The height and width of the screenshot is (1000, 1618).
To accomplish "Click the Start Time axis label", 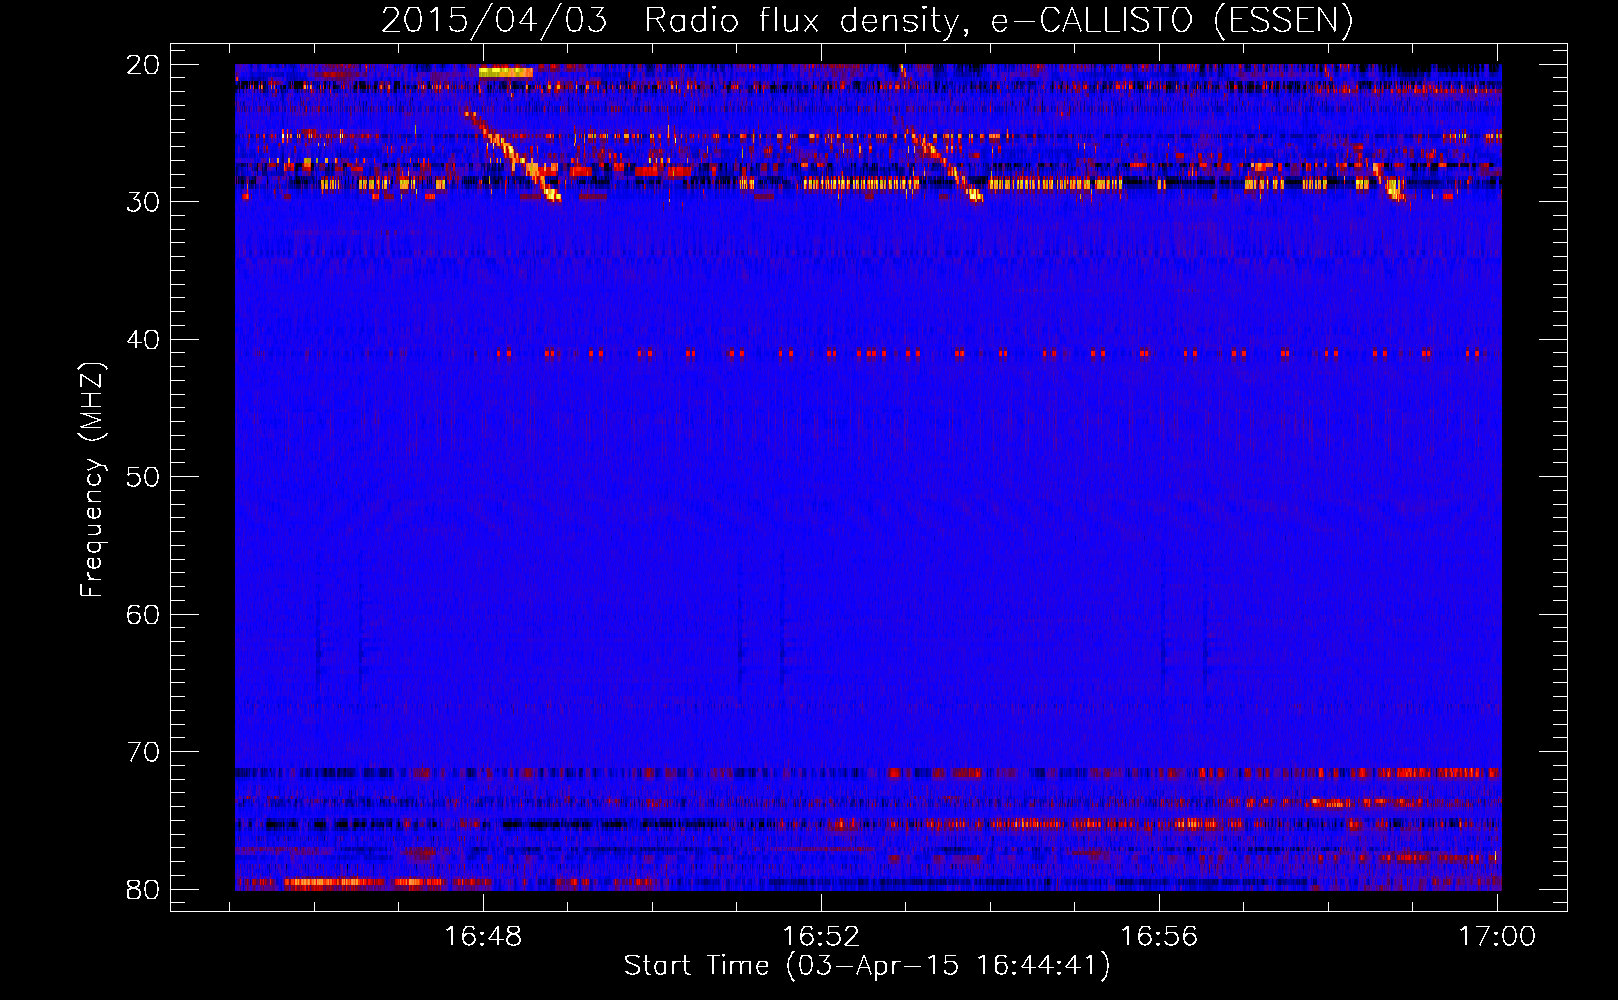I will pos(867,966).
